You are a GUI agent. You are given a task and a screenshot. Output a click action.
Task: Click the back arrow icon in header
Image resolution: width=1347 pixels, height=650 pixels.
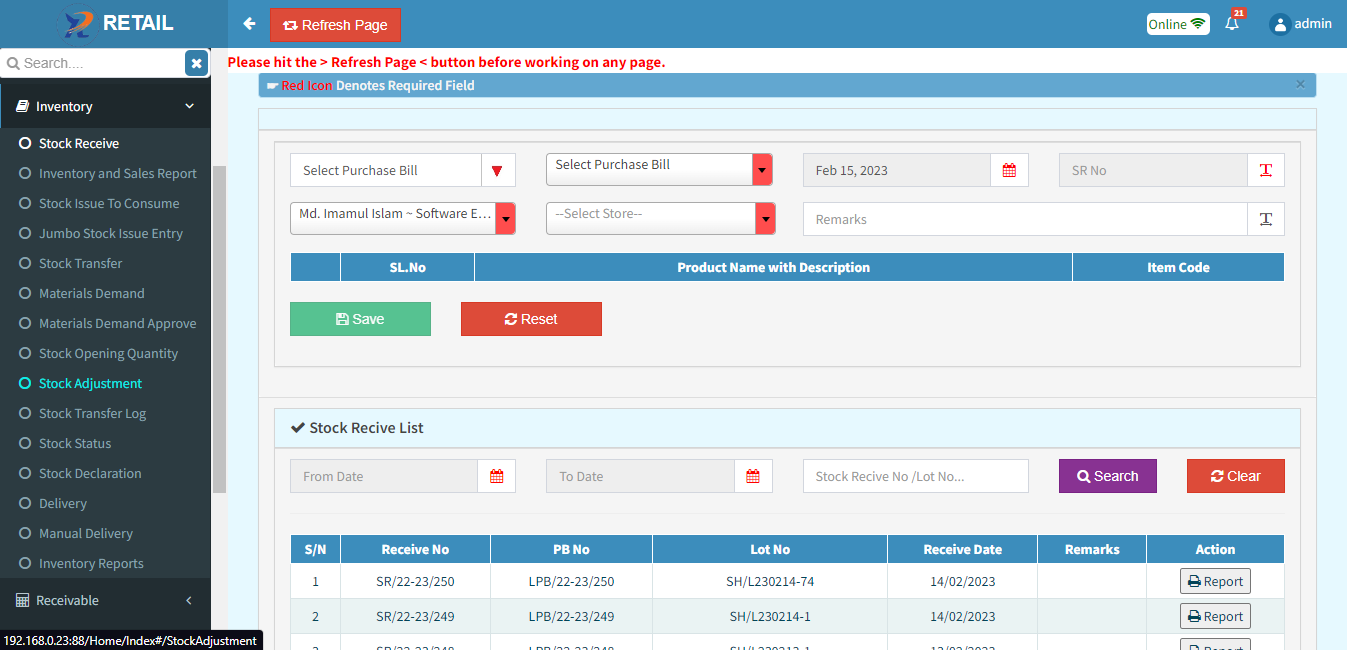pyautogui.click(x=249, y=24)
